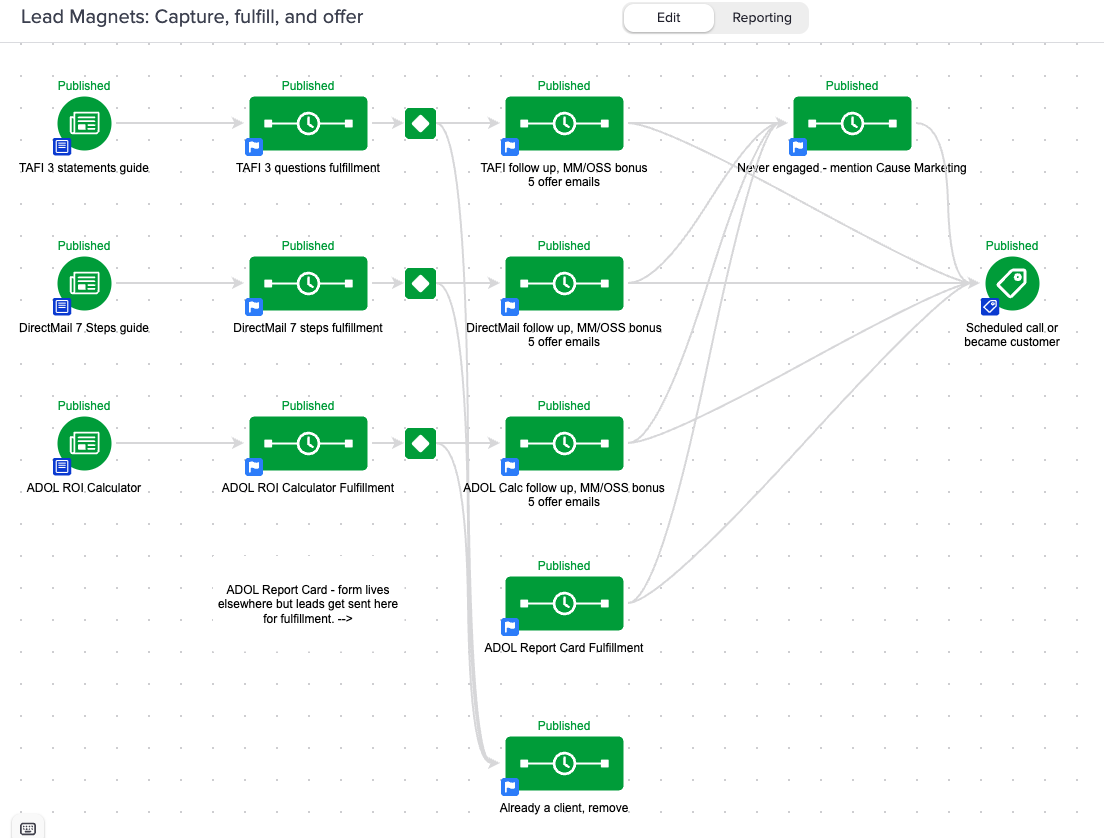1104x838 pixels.
Task: Click the 'TAFI 3 statements guide' label
Action: coord(84,168)
